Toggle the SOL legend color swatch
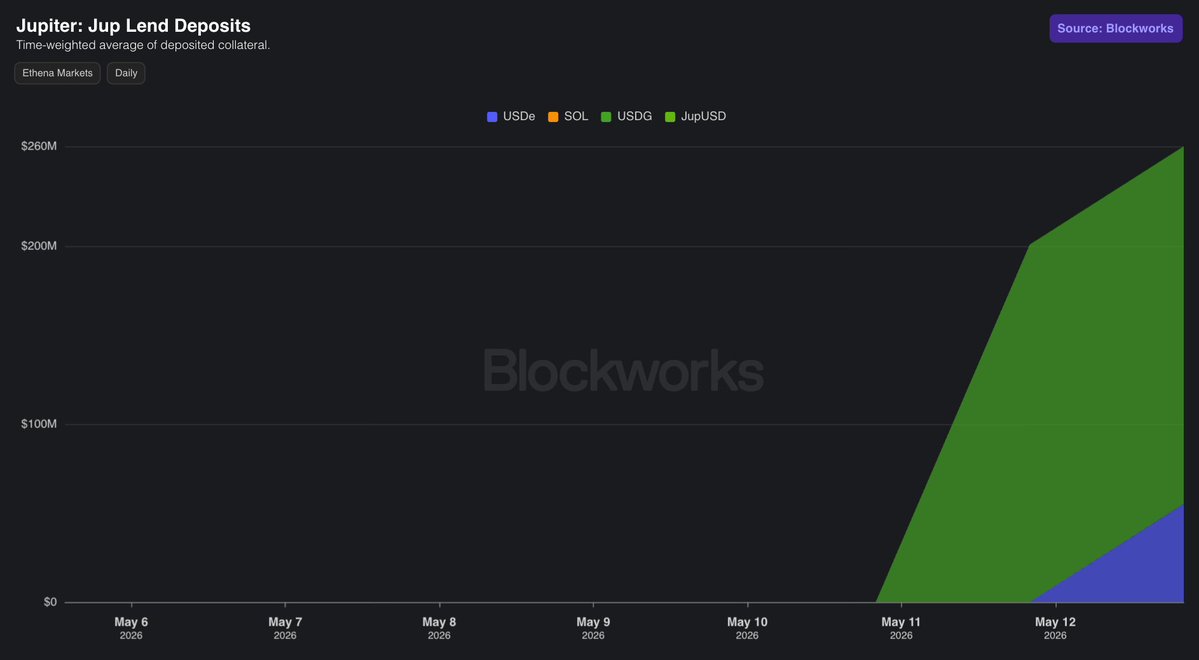The width and height of the screenshot is (1199, 660). (554, 117)
